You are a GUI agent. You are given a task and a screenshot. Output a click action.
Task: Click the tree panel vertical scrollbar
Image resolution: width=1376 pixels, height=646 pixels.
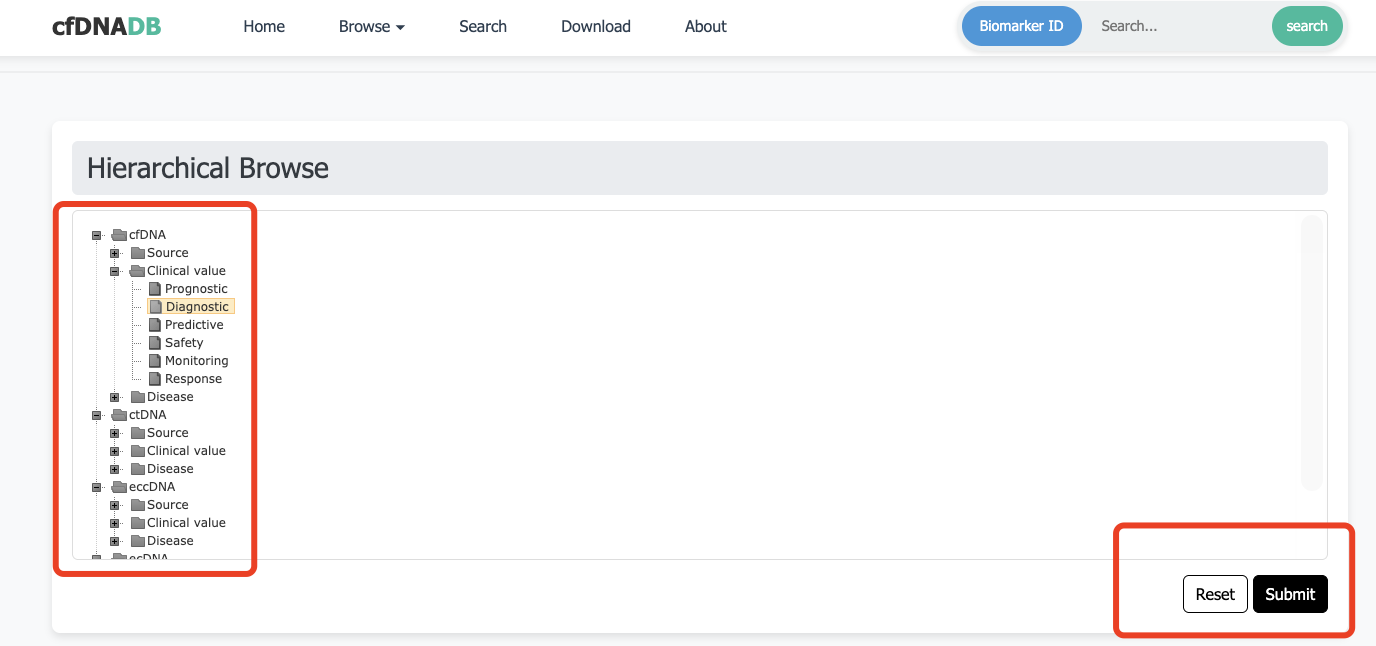click(1311, 353)
